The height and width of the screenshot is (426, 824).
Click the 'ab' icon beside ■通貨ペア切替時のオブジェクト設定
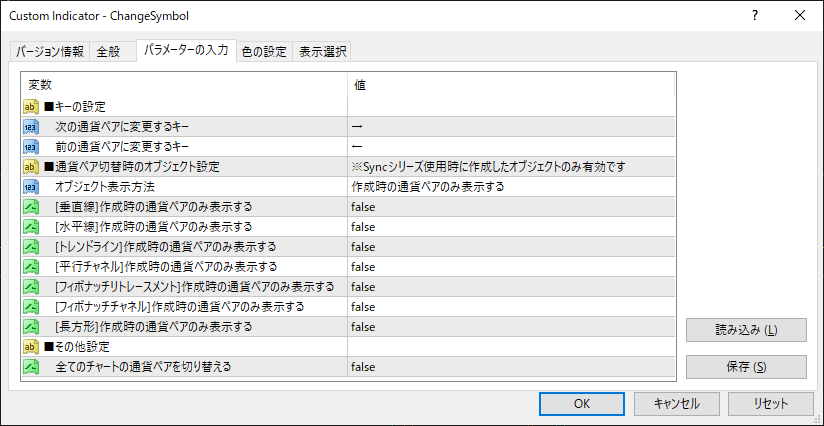(30, 166)
